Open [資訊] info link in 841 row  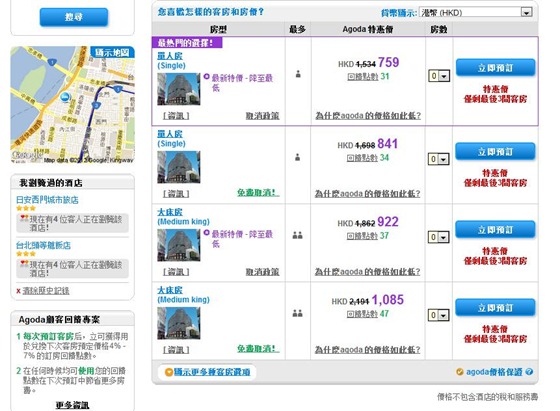pyautogui.click(x=176, y=194)
